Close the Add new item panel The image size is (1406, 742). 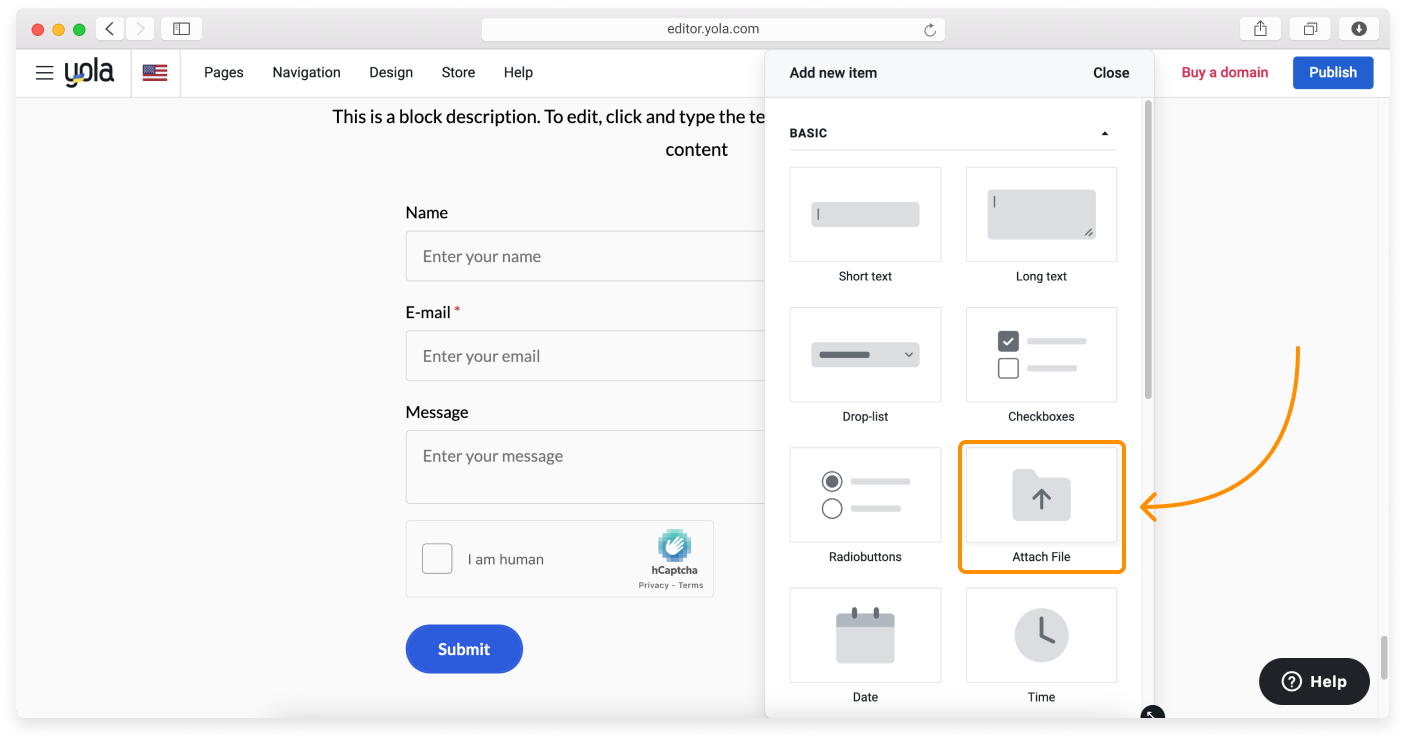click(1110, 73)
